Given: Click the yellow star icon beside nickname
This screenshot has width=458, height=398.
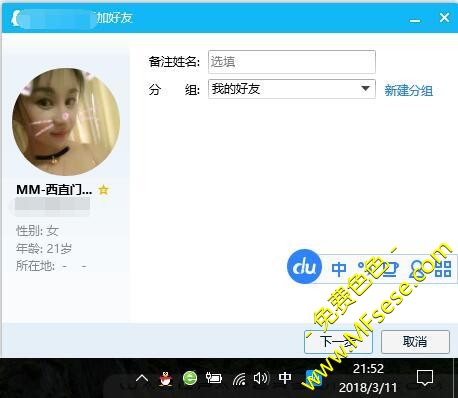Looking at the screenshot, I should coord(104,190).
